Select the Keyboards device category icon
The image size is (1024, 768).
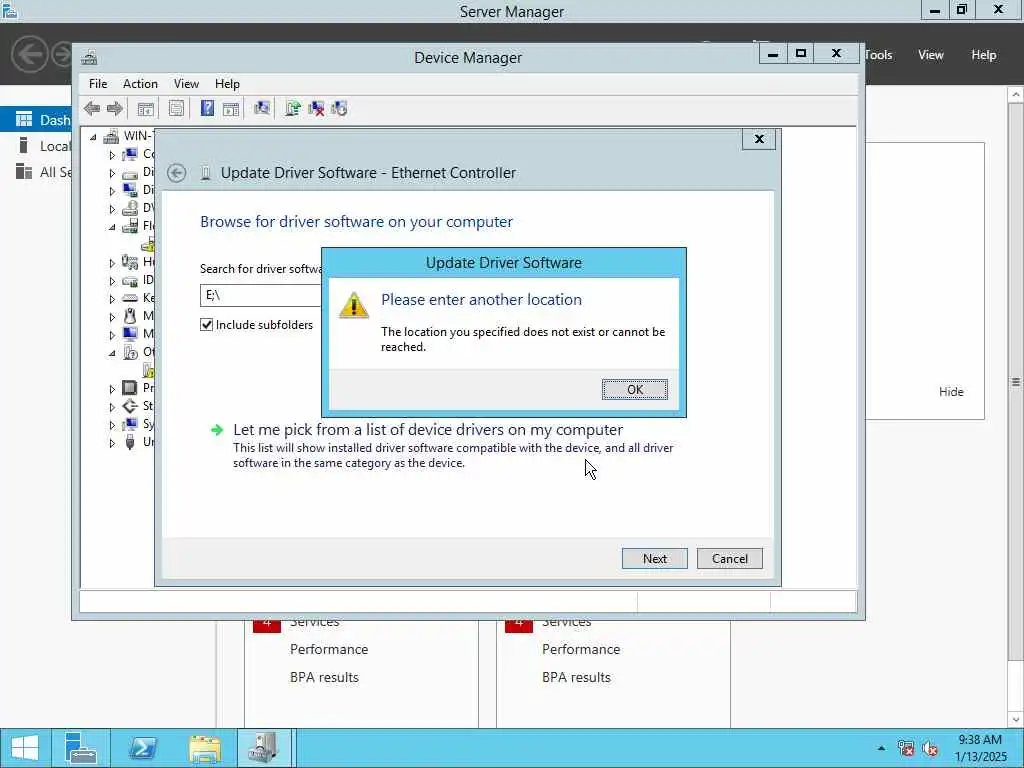130,298
